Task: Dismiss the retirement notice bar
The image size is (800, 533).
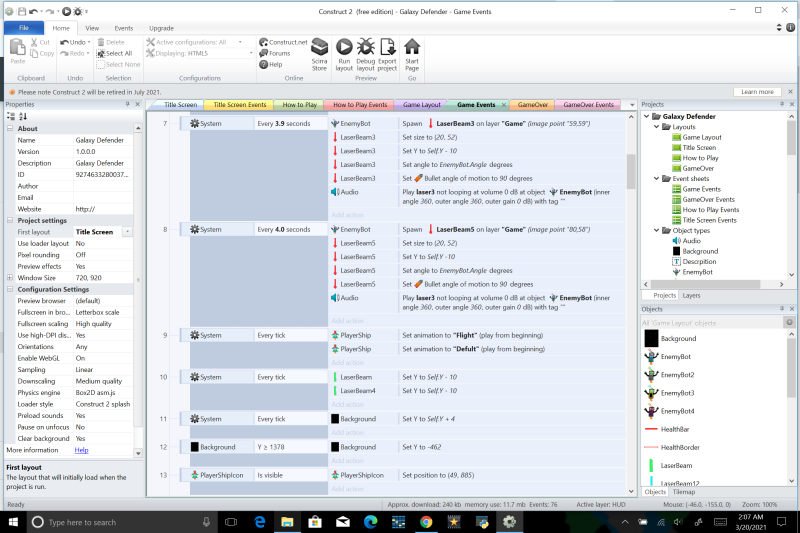Action: [790, 92]
